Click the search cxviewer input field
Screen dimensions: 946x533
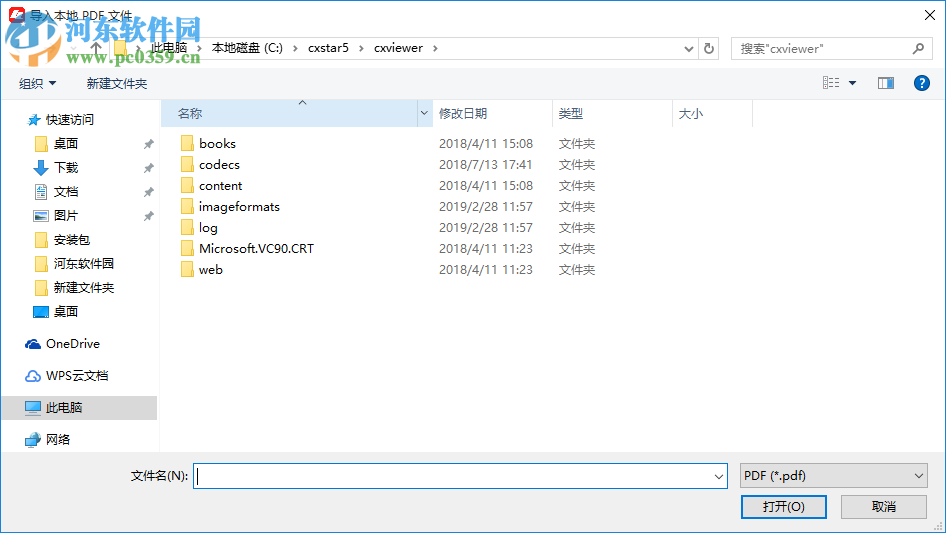point(824,48)
